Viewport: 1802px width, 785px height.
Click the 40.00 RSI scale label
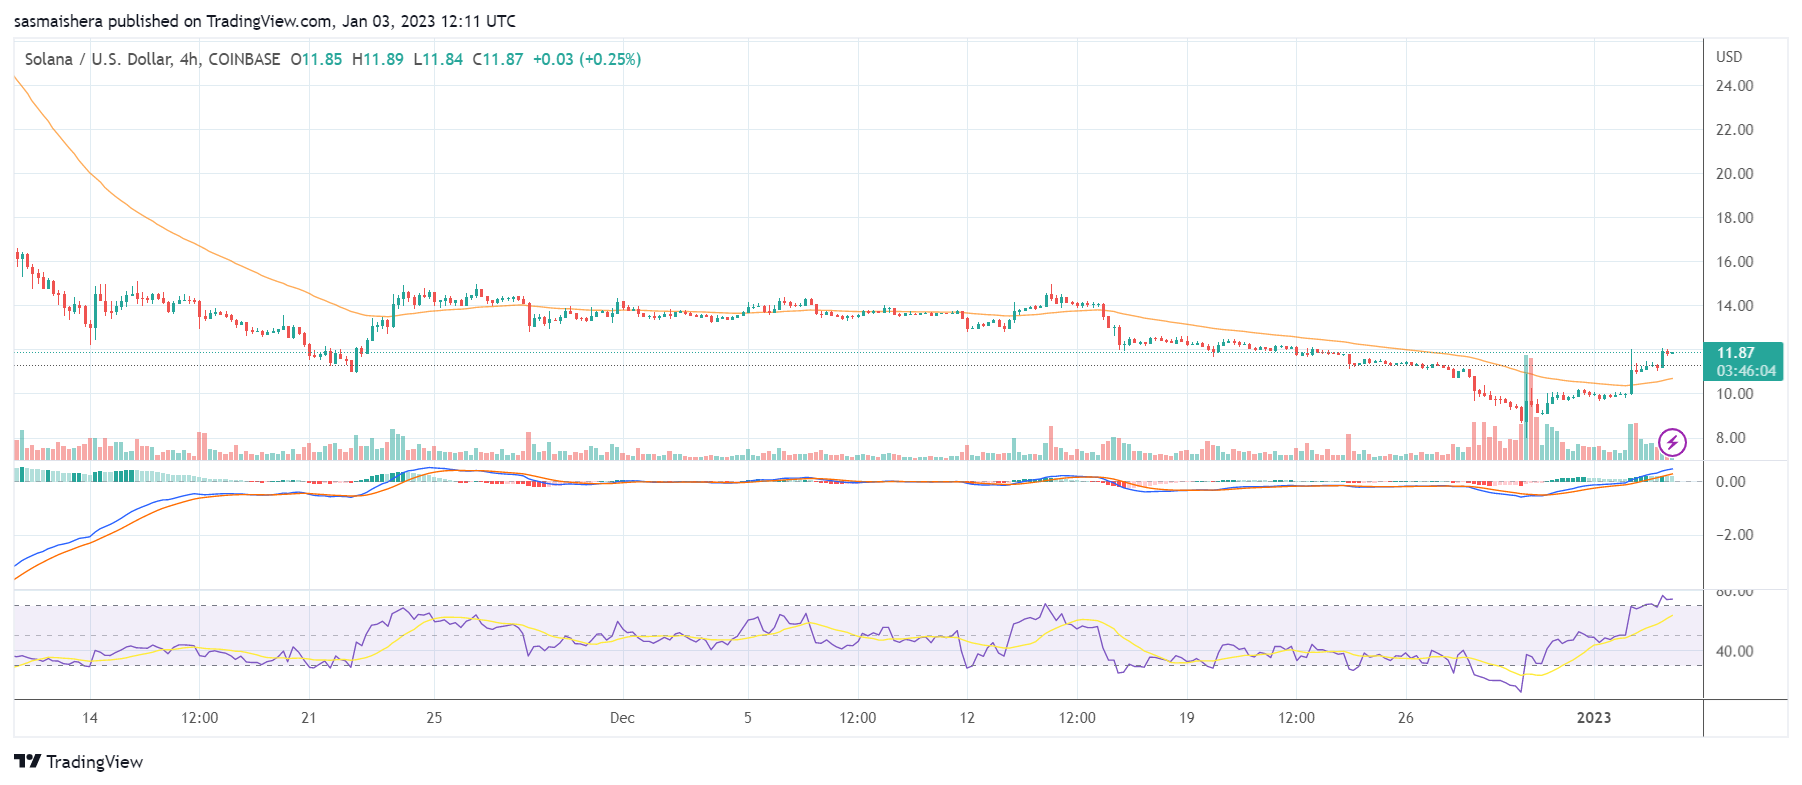1734,651
